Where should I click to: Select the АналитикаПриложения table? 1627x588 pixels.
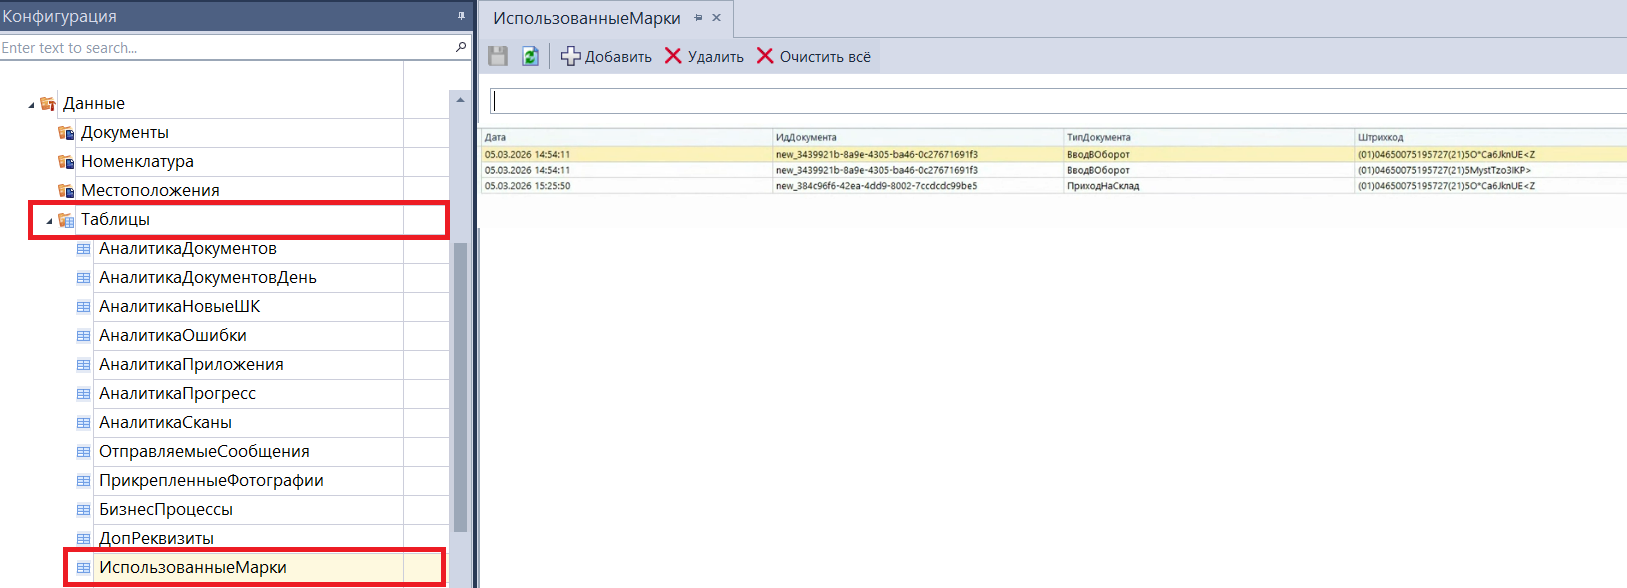pyautogui.click(x=191, y=365)
